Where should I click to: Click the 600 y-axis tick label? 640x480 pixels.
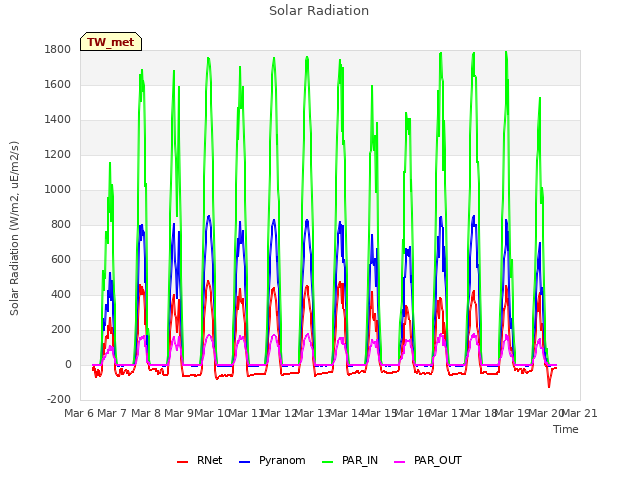[x=61, y=260]
